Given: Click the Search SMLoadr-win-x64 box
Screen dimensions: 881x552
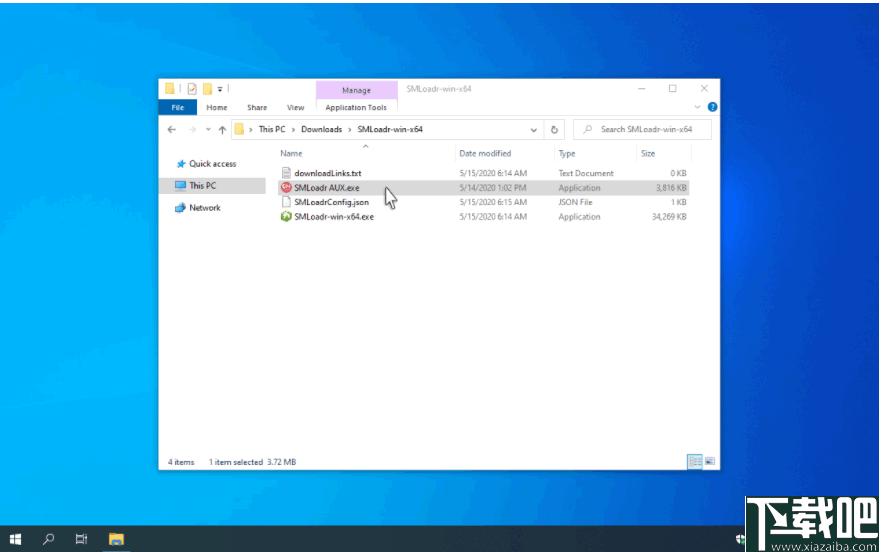Looking at the screenshot, I should pos(642,129).
